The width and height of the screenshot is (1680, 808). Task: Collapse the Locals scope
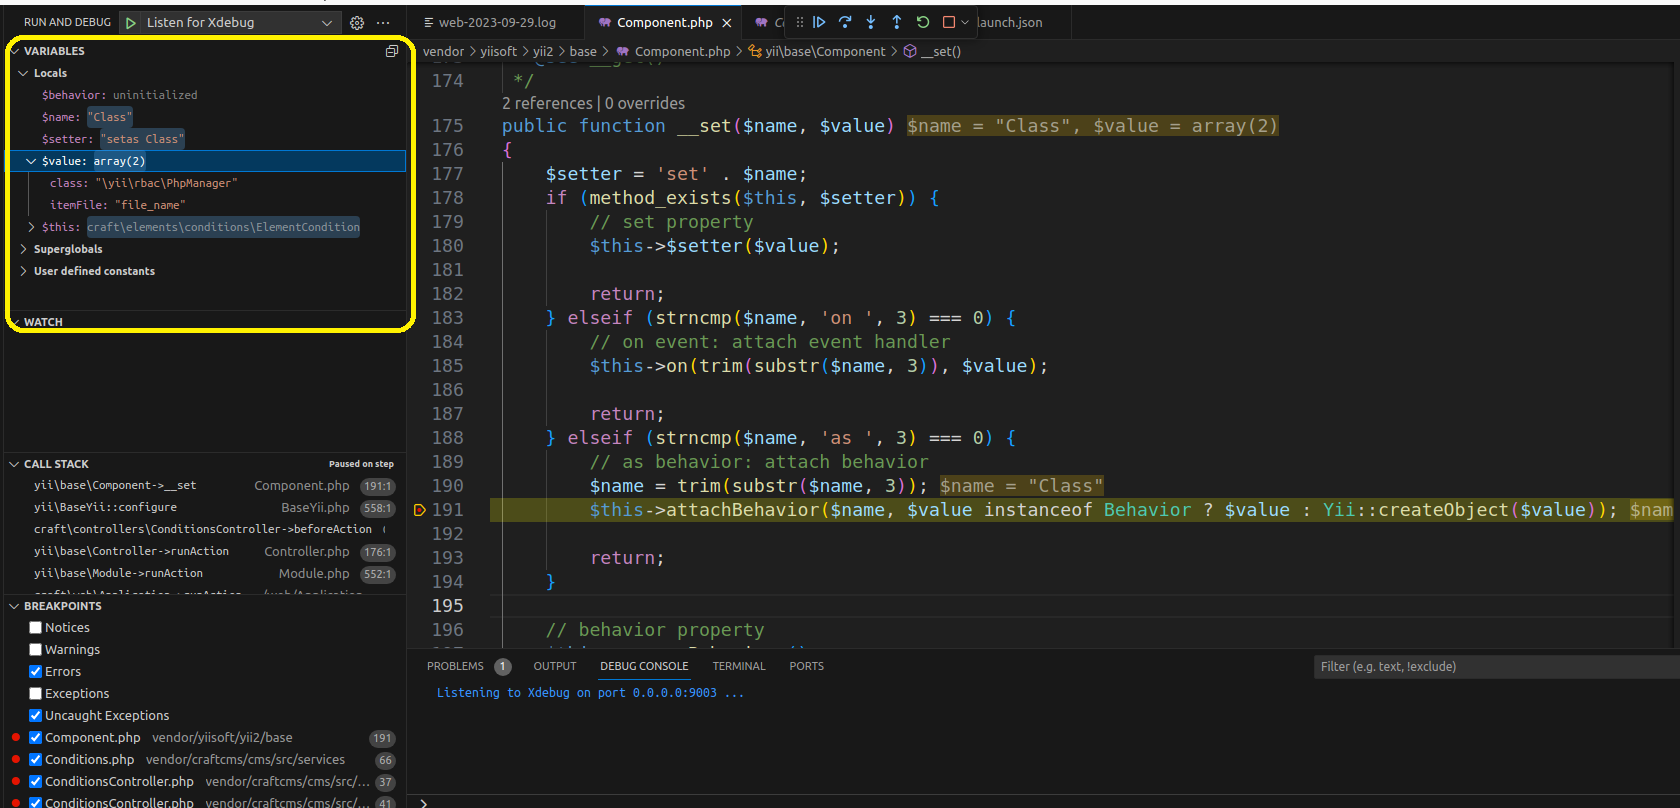pos(23,73)
